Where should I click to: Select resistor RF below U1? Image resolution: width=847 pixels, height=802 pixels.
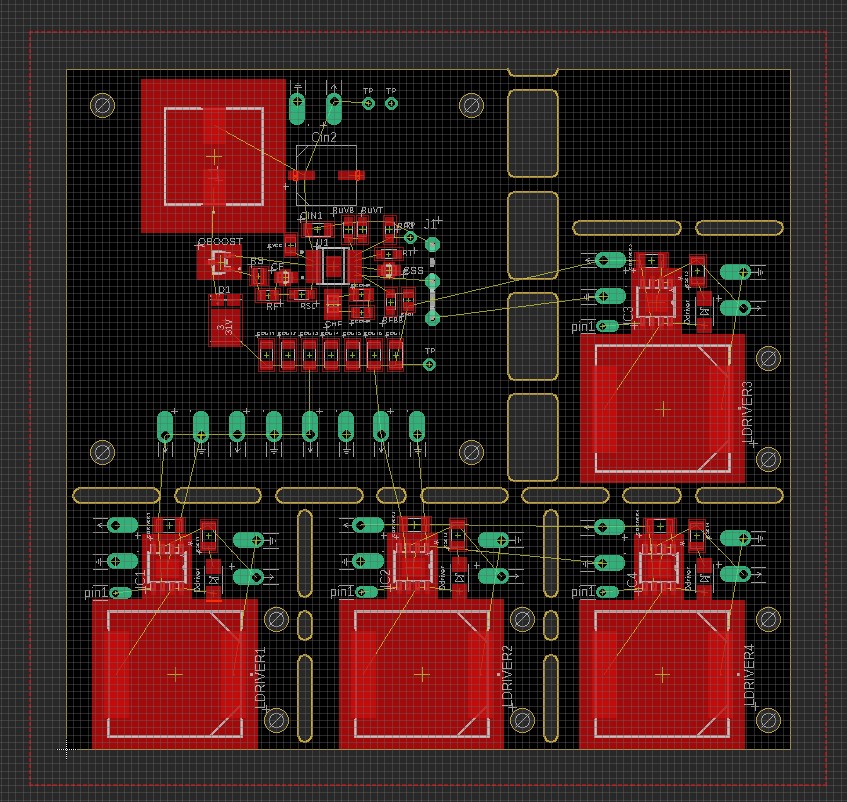tap(266, 294)
